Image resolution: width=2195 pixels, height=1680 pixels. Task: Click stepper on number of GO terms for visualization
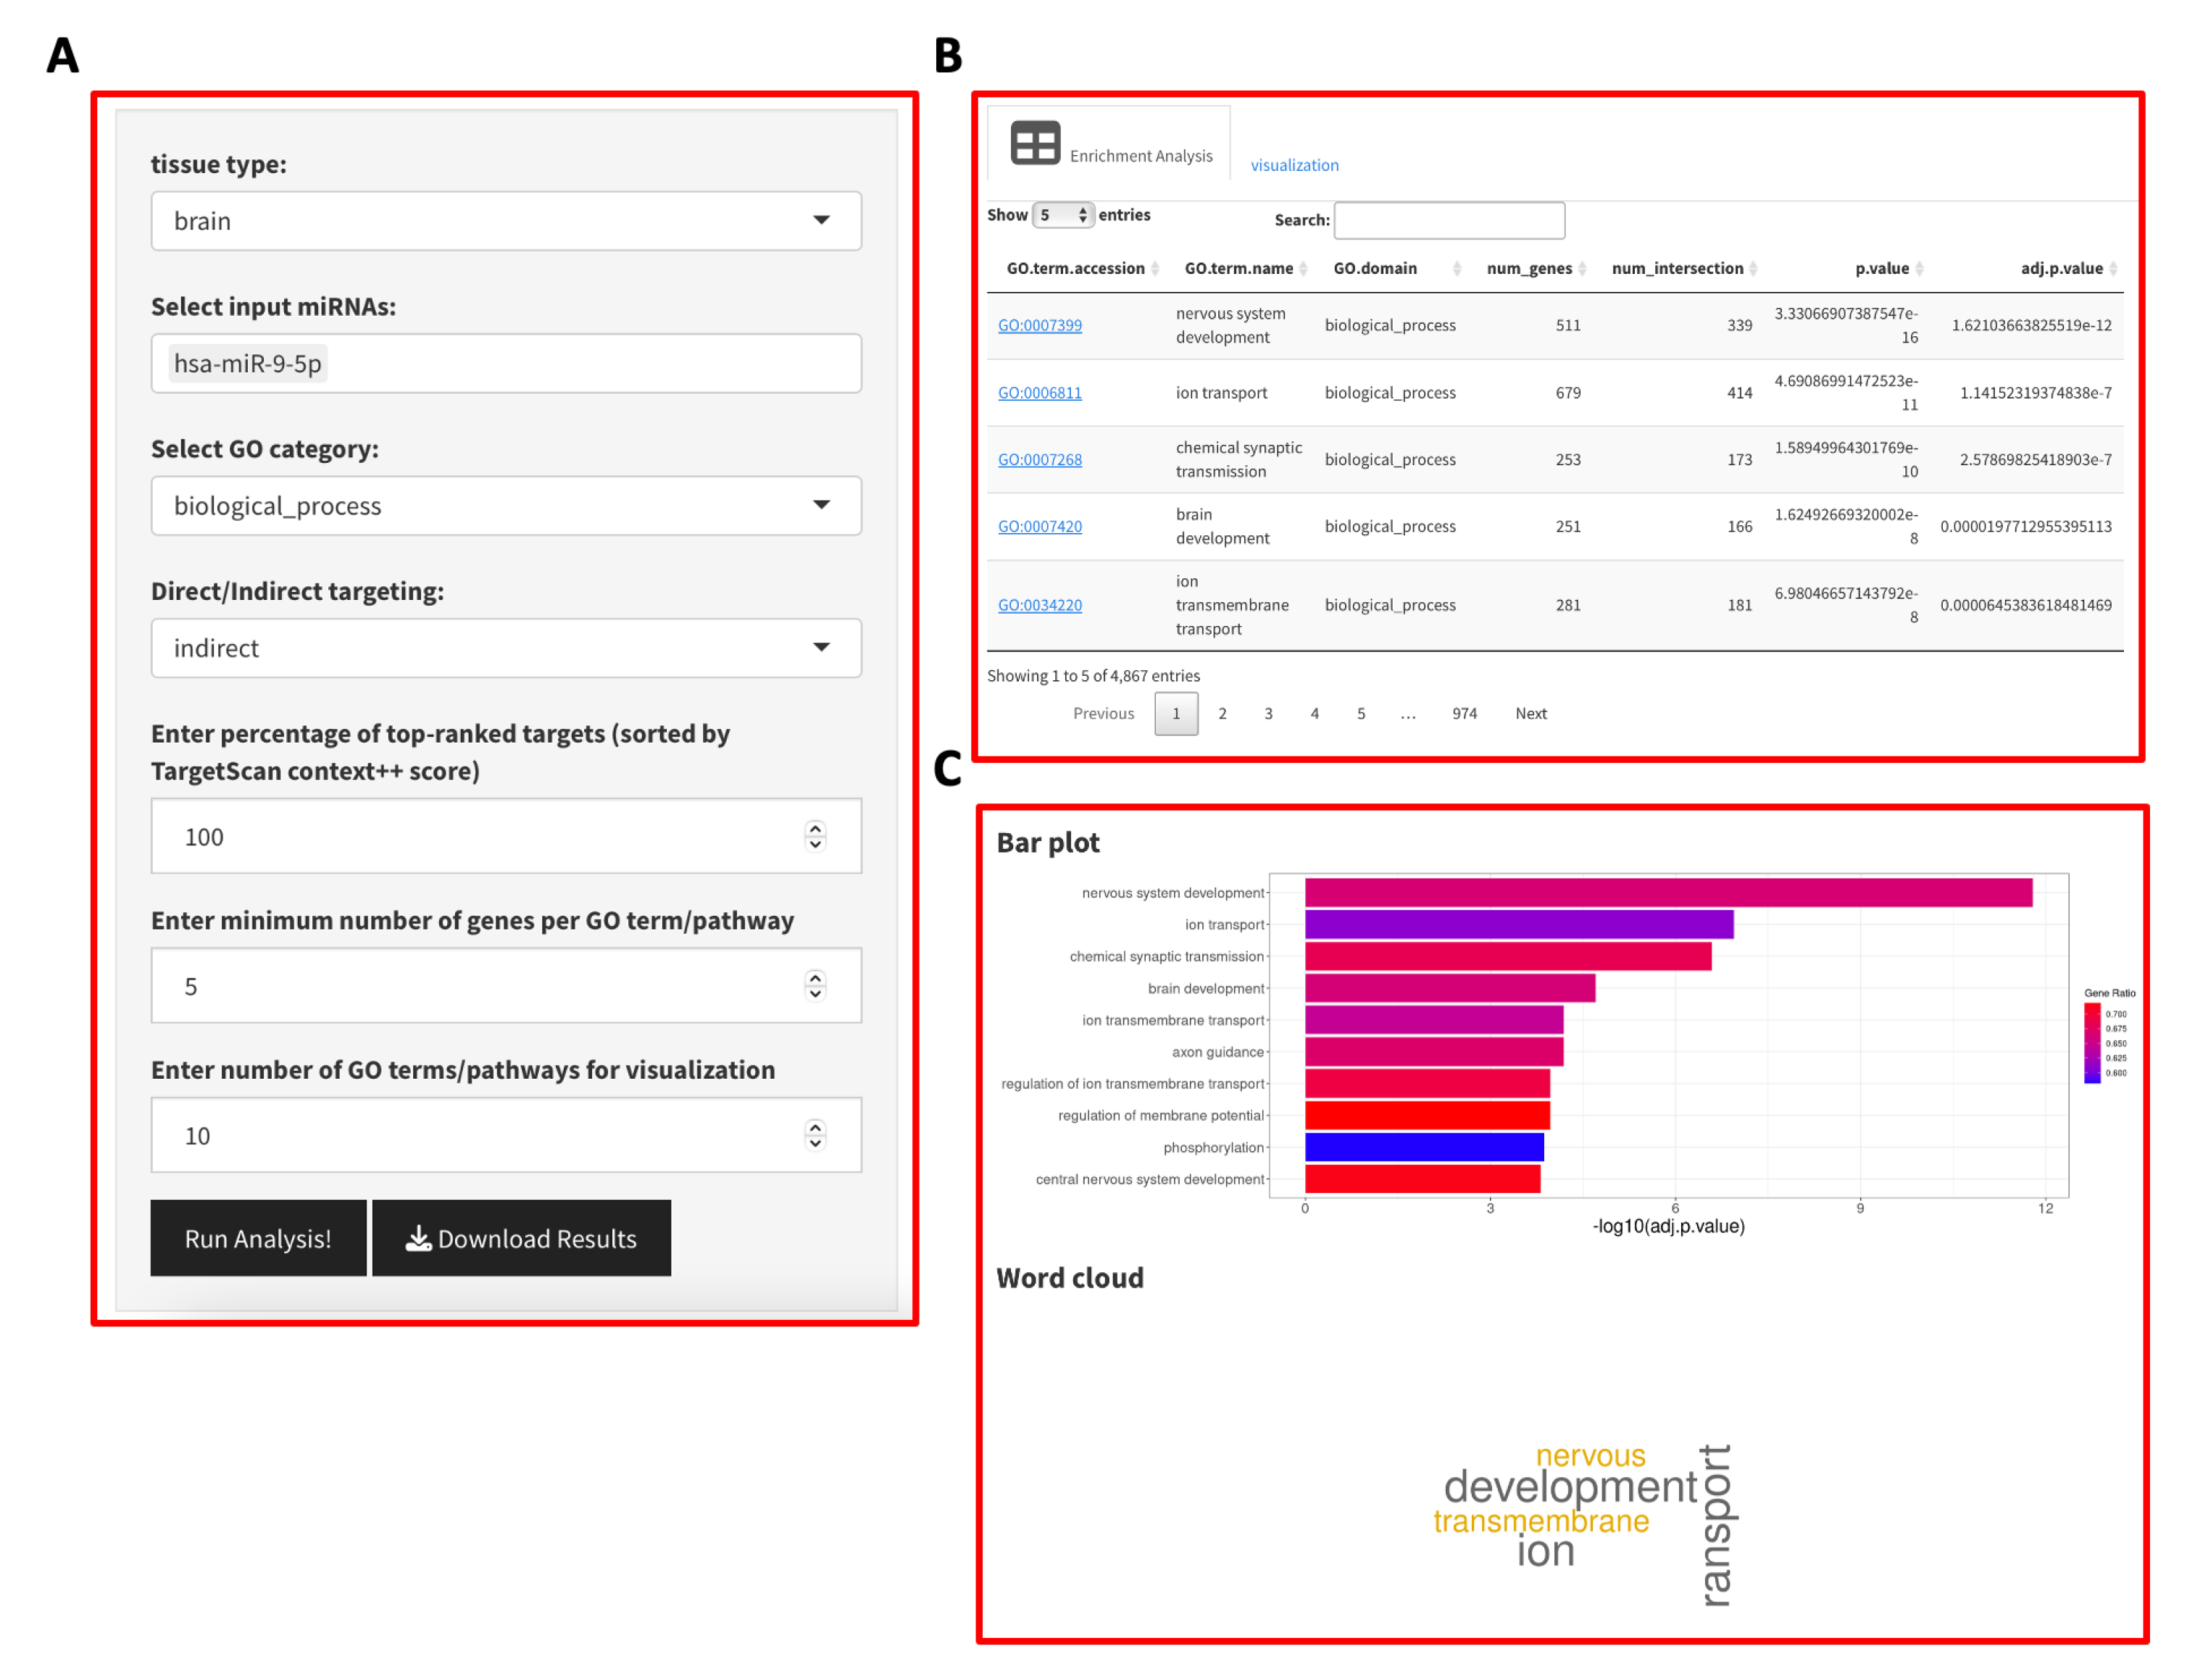pyautogui.click(x=815, y=1135)
